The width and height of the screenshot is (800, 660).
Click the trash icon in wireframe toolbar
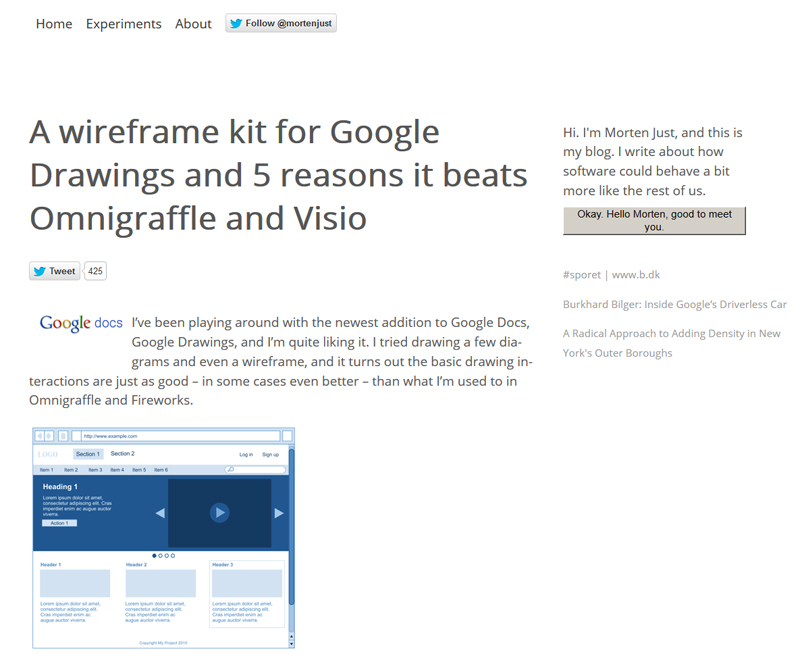point(63,436)
